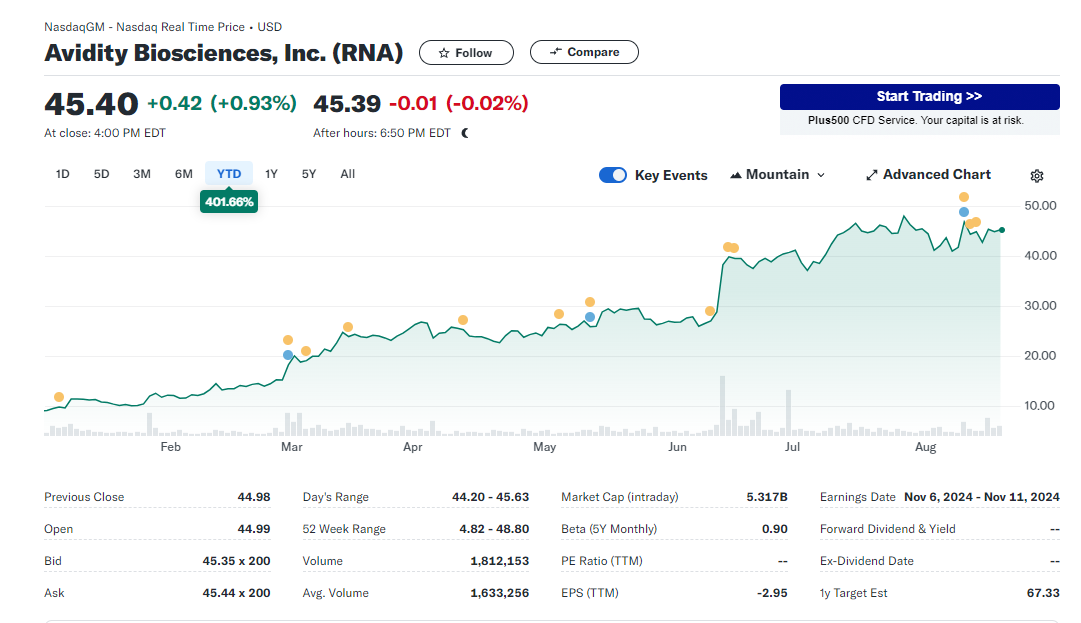1081x623 pixels.
Task: Click the after-hours moon icon
Action: click(x=465, y=133)
